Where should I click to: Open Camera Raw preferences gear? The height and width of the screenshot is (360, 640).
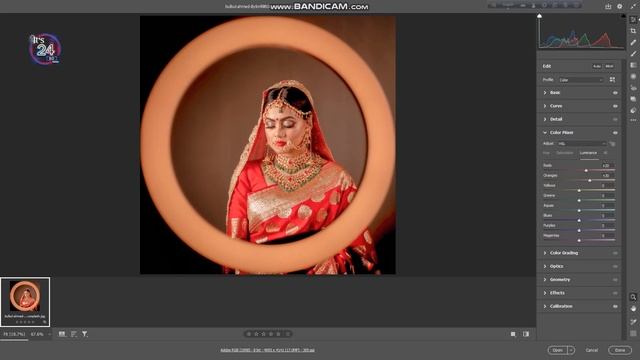(620, 6)
